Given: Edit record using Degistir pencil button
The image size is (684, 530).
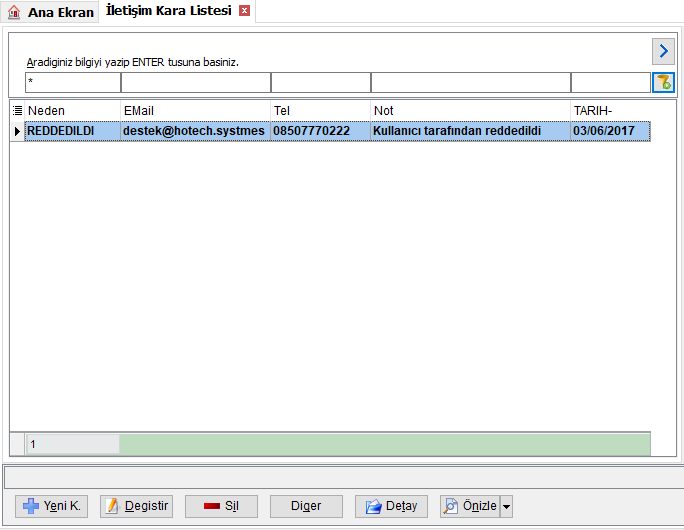Looking at the screenshot, I should pyautogui.click(x=137, y=506).
